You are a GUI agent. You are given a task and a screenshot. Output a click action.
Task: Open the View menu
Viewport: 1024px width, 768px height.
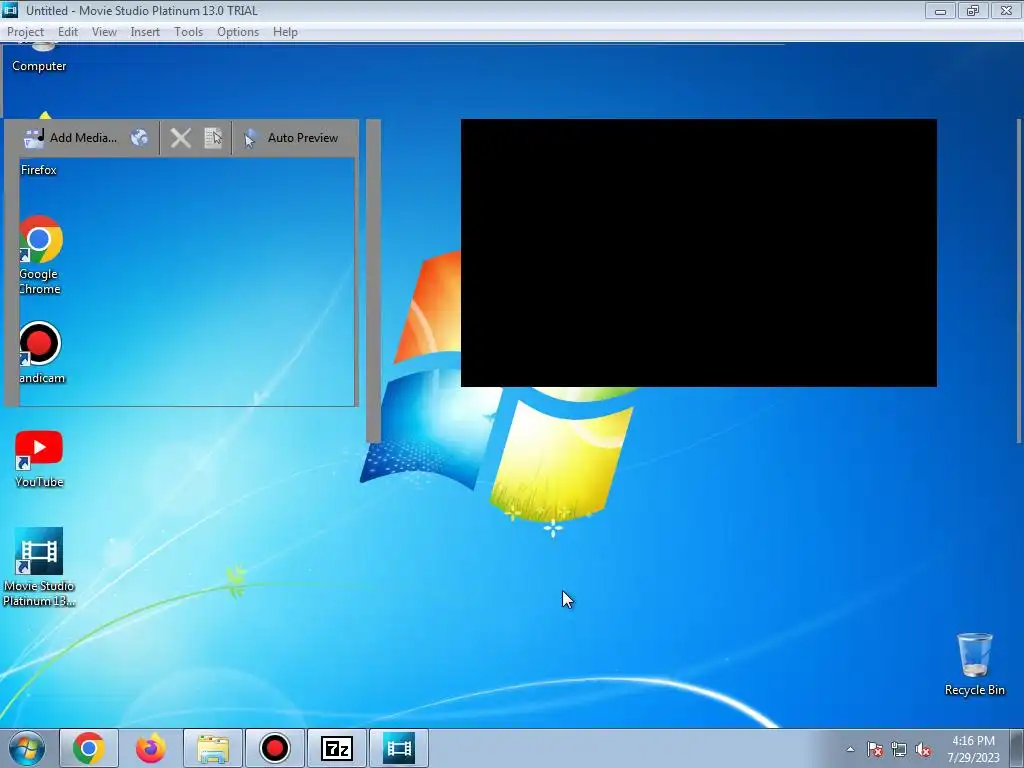point(104,32)
